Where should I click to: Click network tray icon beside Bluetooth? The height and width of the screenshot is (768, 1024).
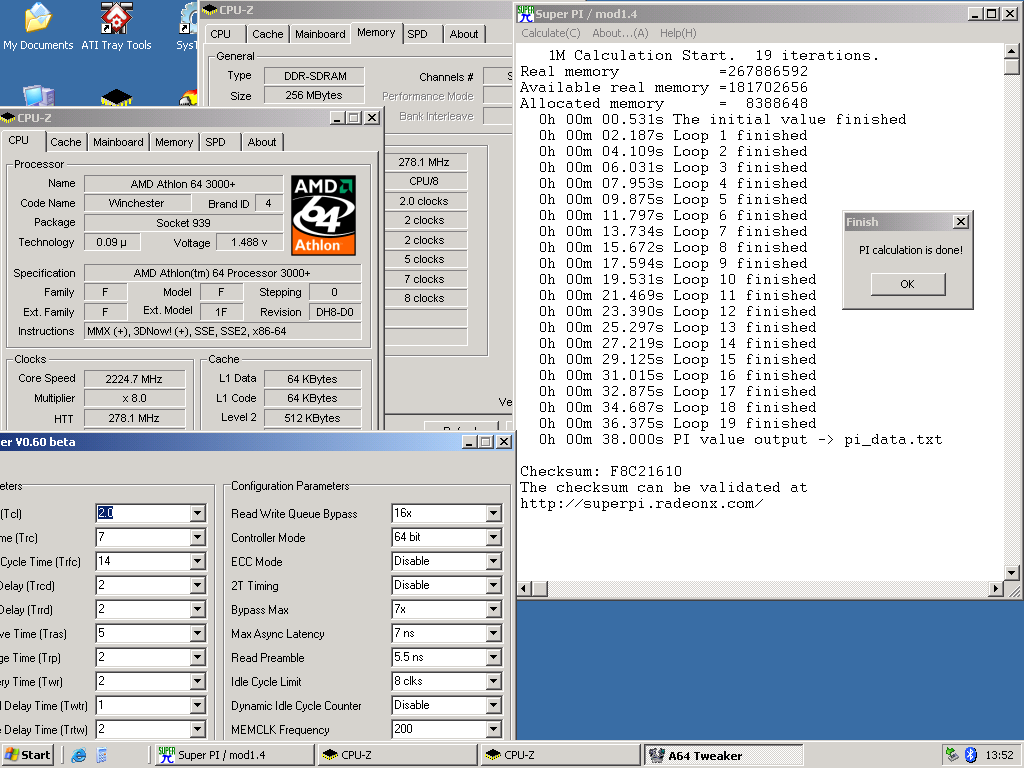tap(952, 755)
